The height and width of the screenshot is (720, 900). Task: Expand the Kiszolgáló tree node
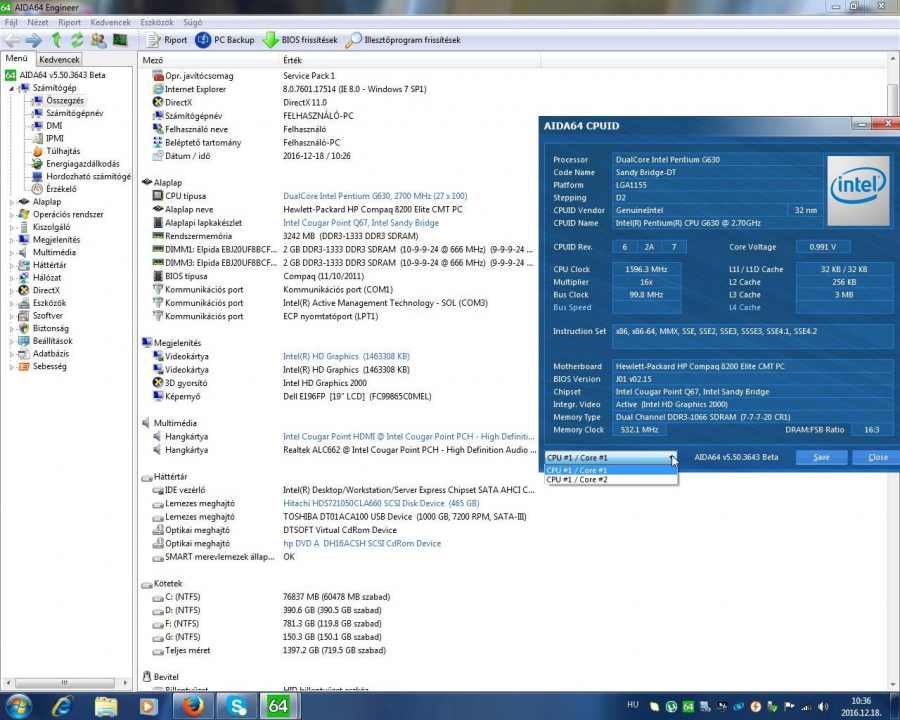click(x=11, y=227)
